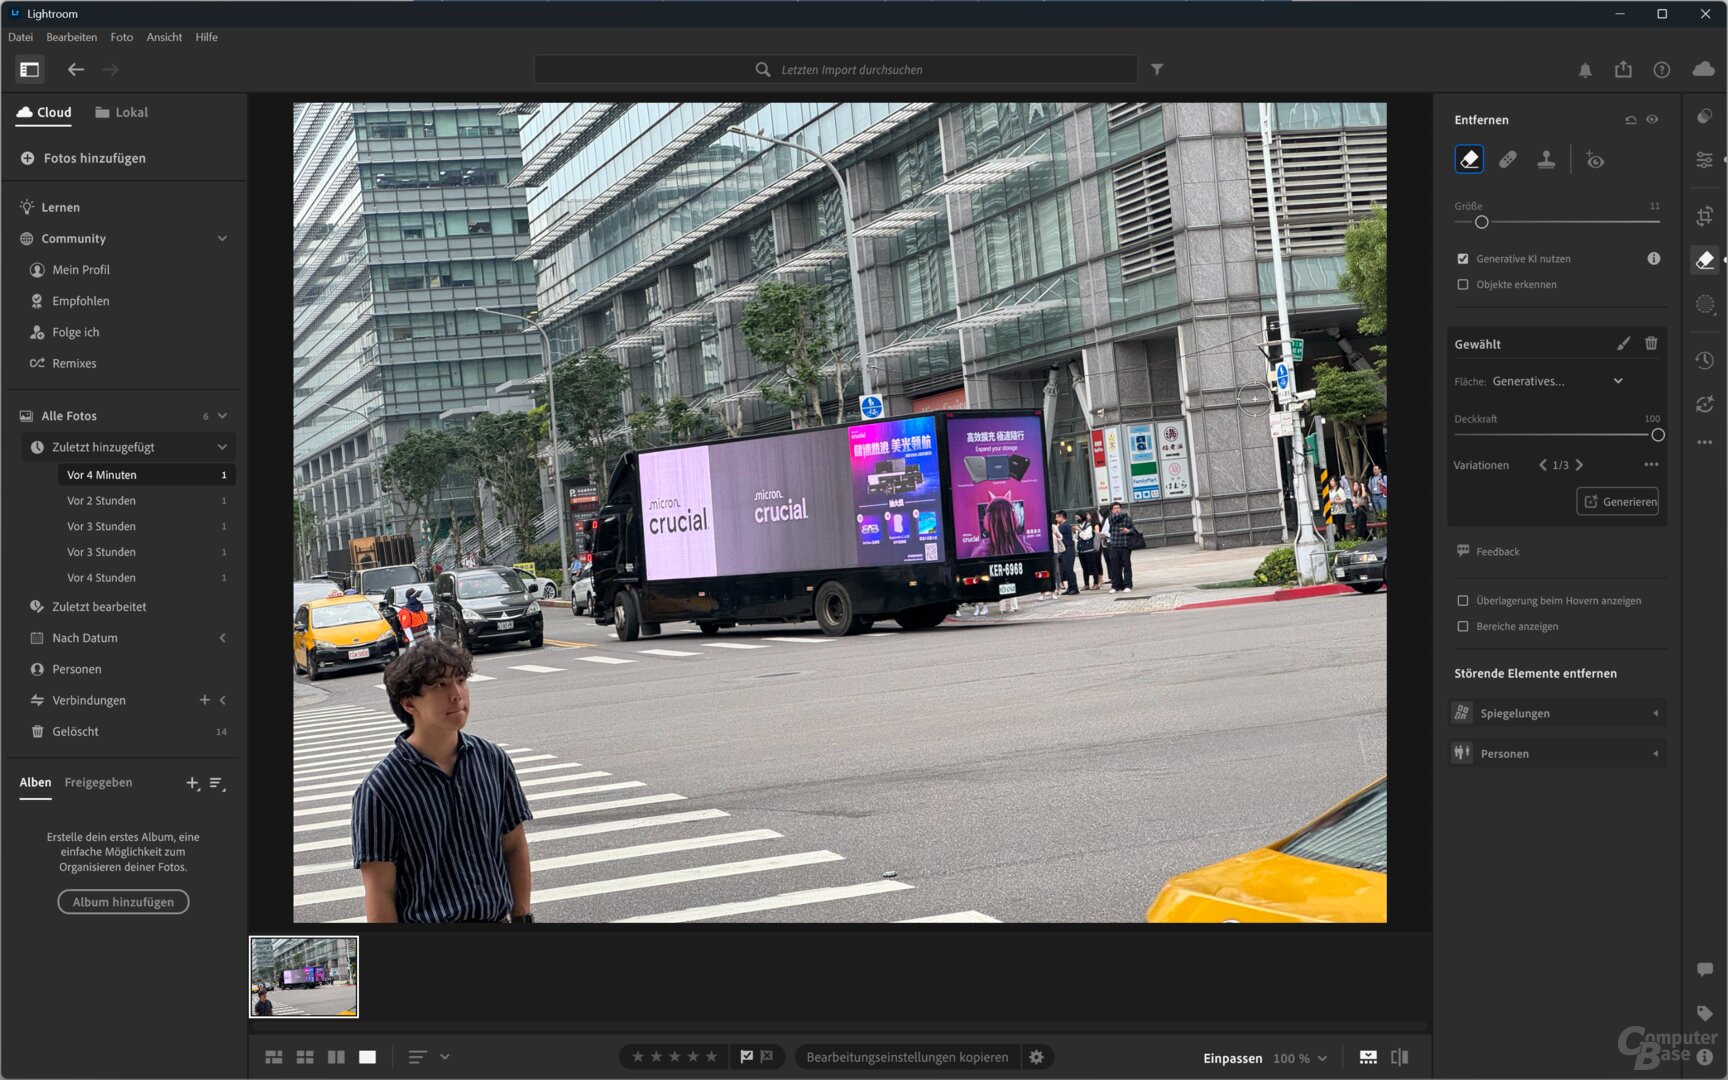This screenshot has width=1728, height=1080.
Task: Click the Deckkraft slider handle
Action: pos(1657,435)
